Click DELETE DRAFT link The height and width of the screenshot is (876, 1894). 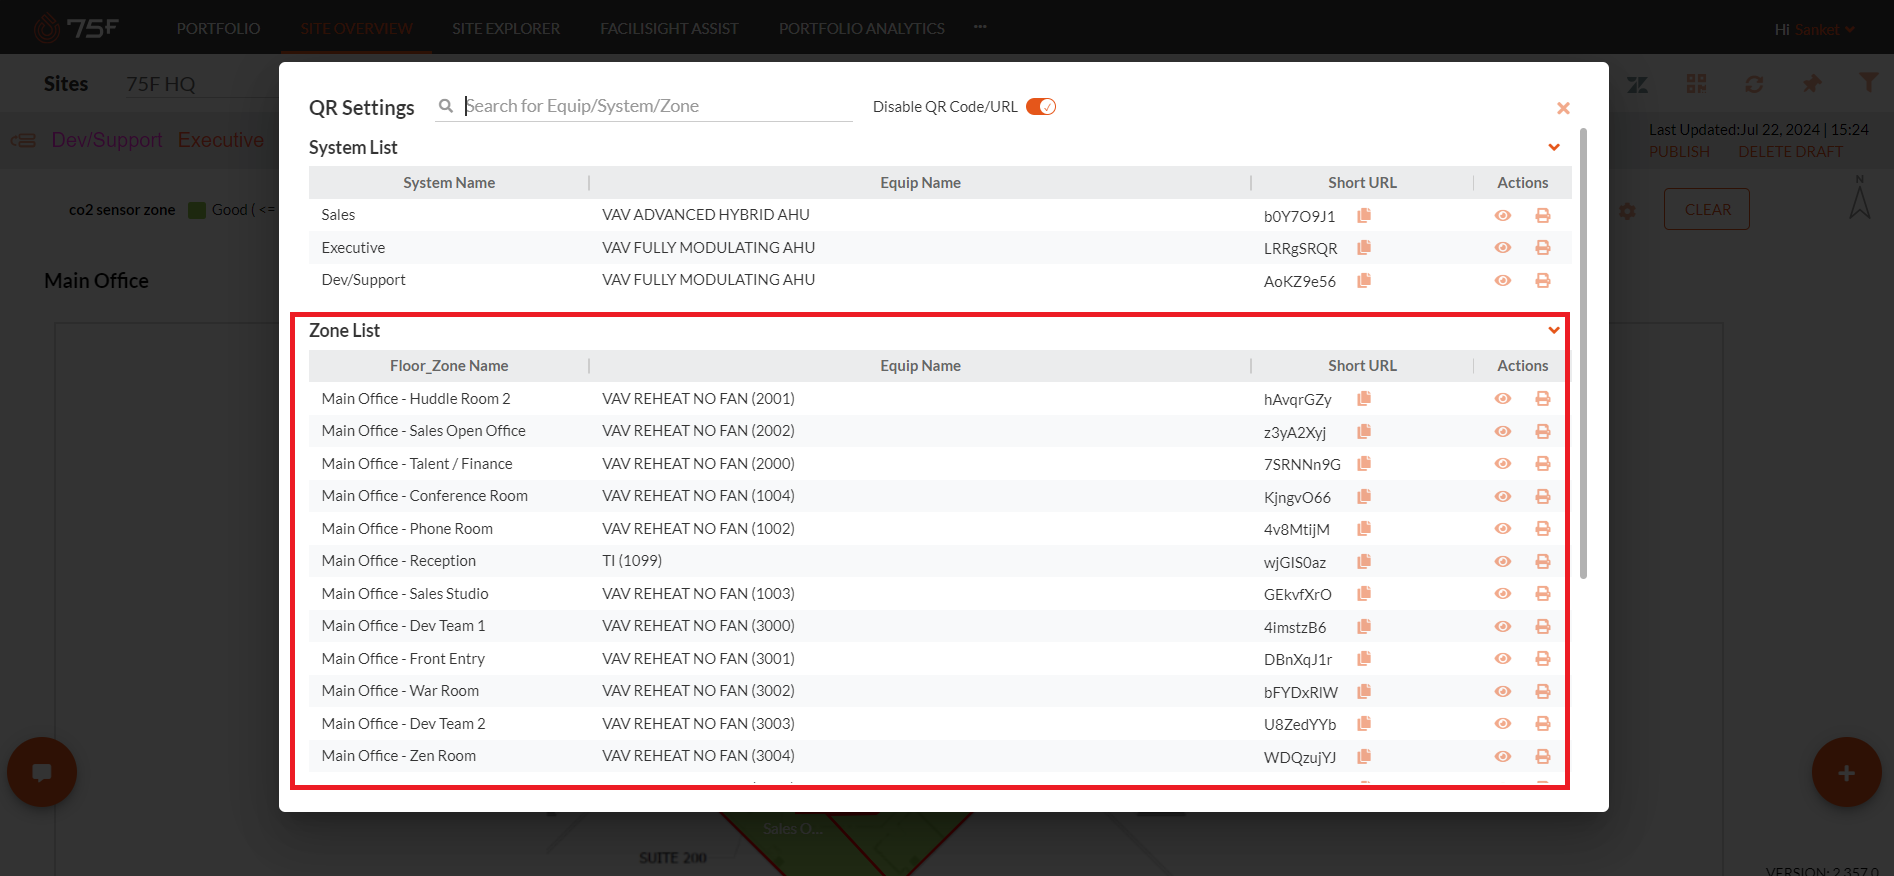[1790, 151]
